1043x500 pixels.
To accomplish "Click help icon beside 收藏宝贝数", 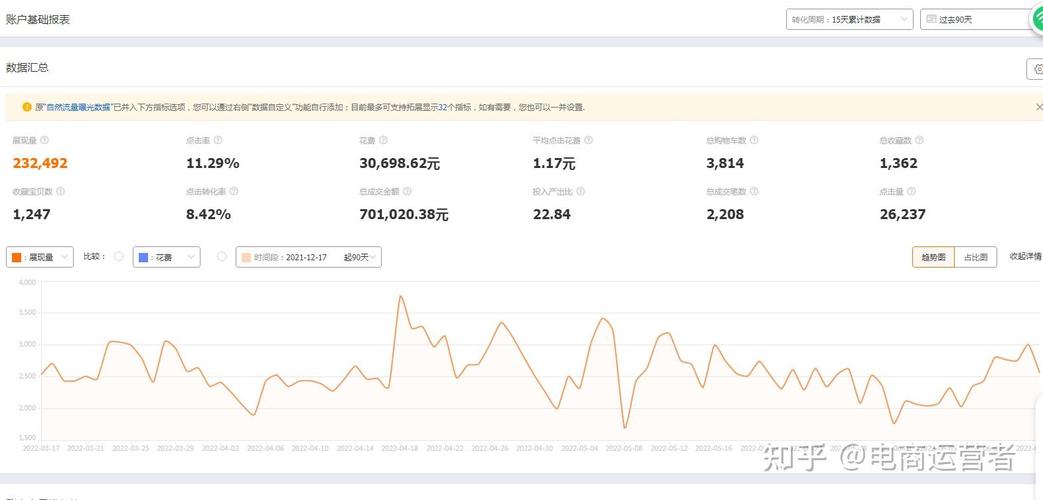I will pyautogui.click(x=61, y=191).
